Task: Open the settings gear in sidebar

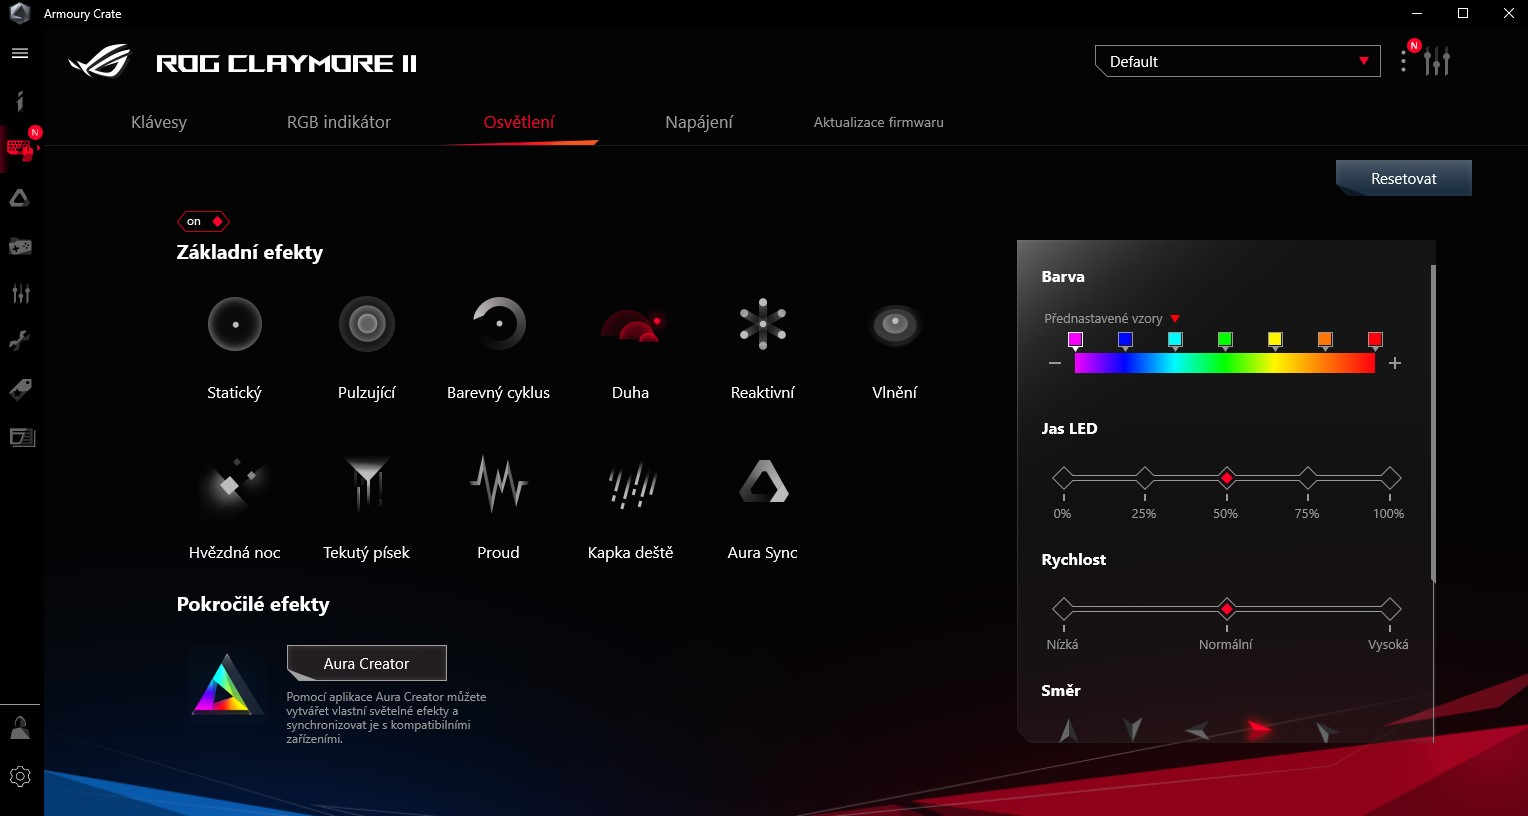Action: coord(20,776)
